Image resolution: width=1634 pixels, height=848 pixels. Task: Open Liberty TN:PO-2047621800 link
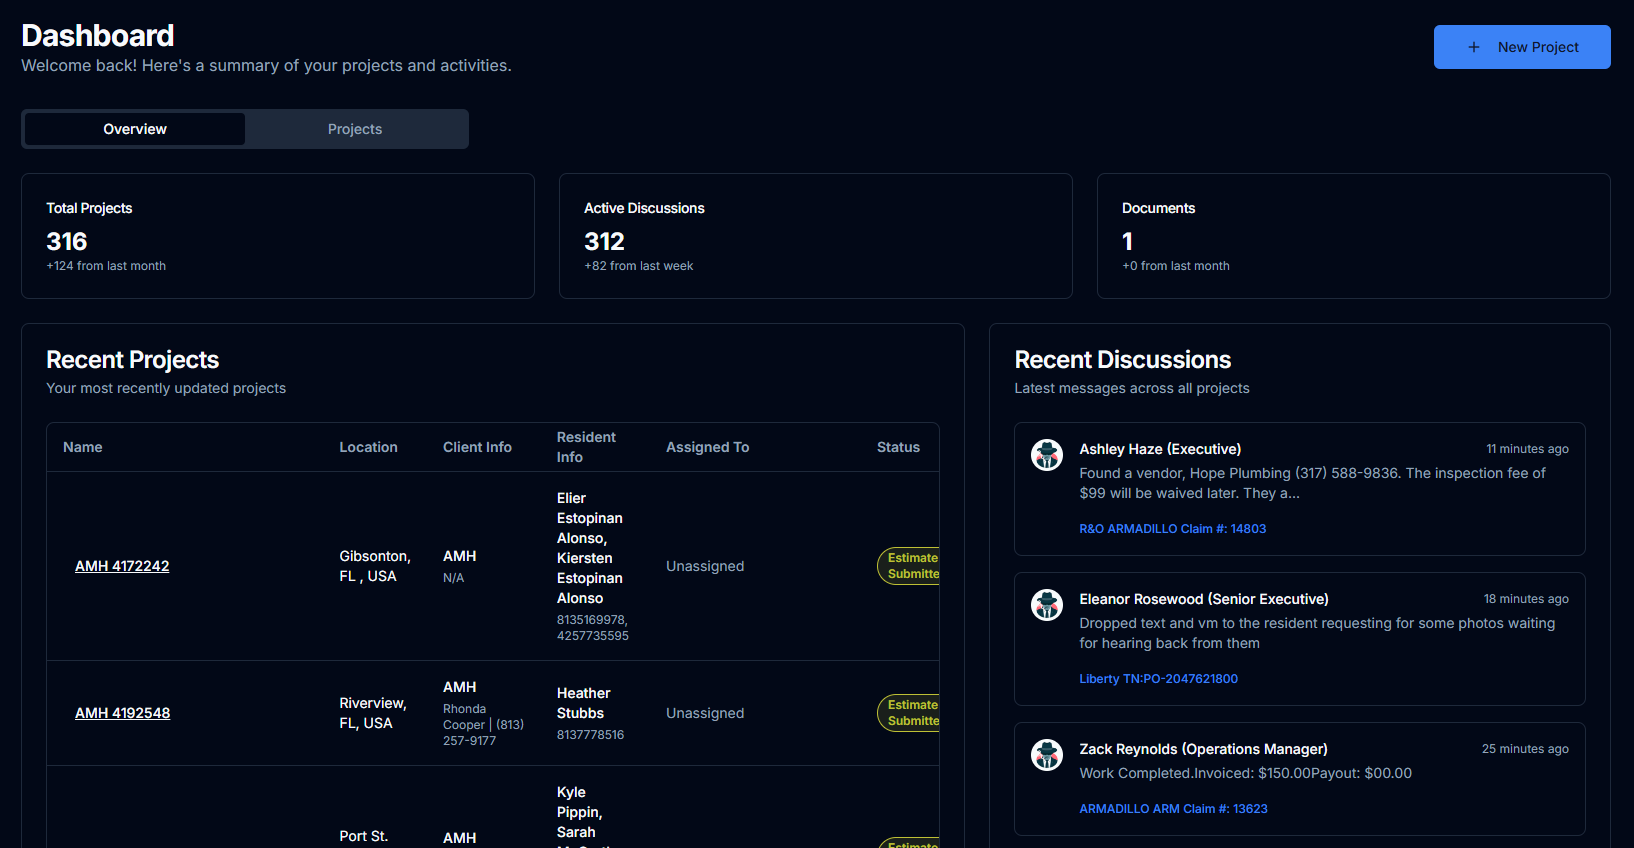1158,679
